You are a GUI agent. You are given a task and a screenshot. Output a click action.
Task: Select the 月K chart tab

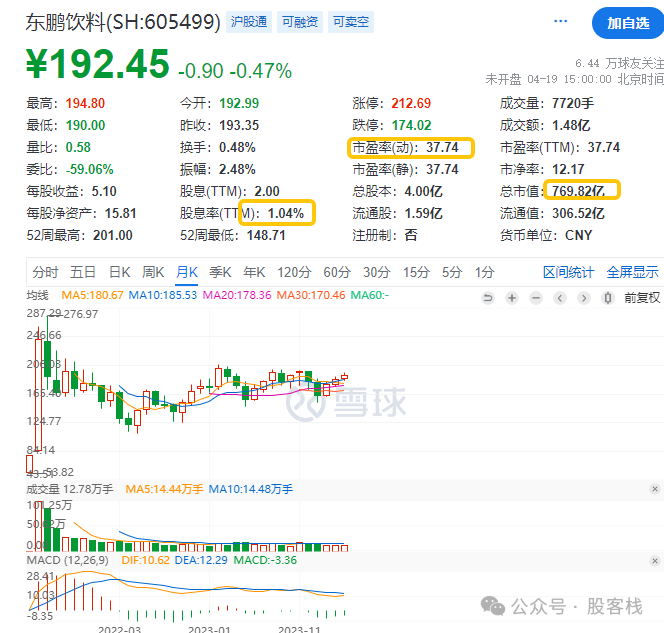[x=187, y=272]
